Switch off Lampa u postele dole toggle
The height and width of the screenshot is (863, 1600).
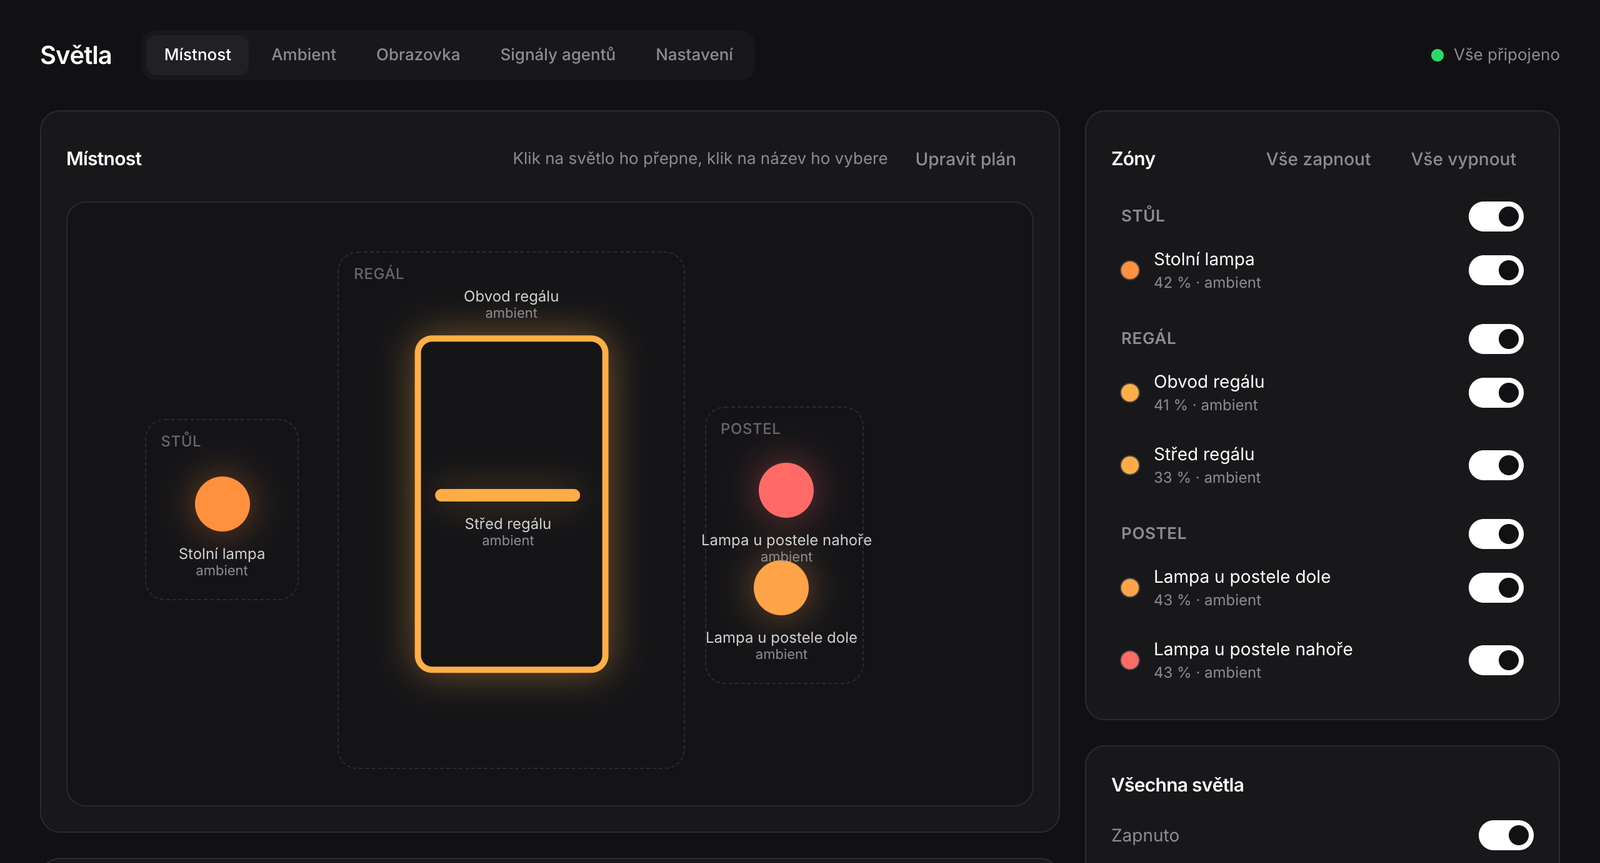click(x=1496, y=588)
